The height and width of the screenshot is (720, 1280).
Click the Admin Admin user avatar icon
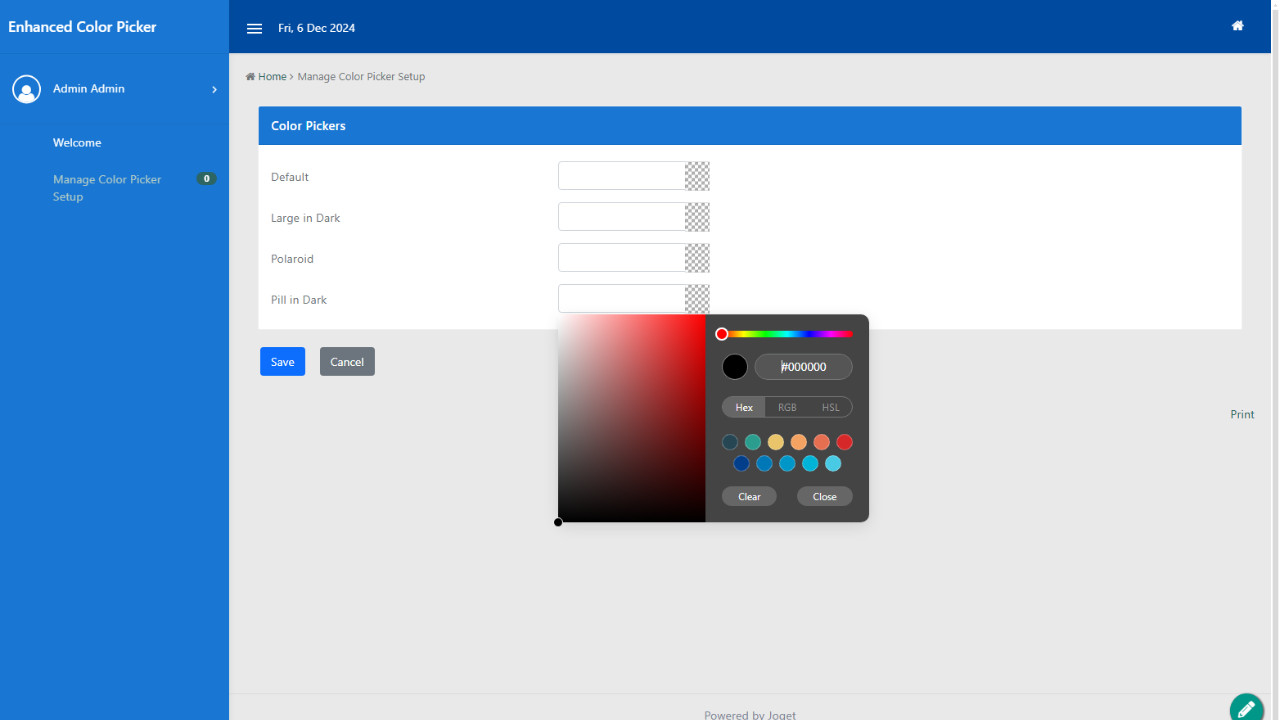[26, 89]
